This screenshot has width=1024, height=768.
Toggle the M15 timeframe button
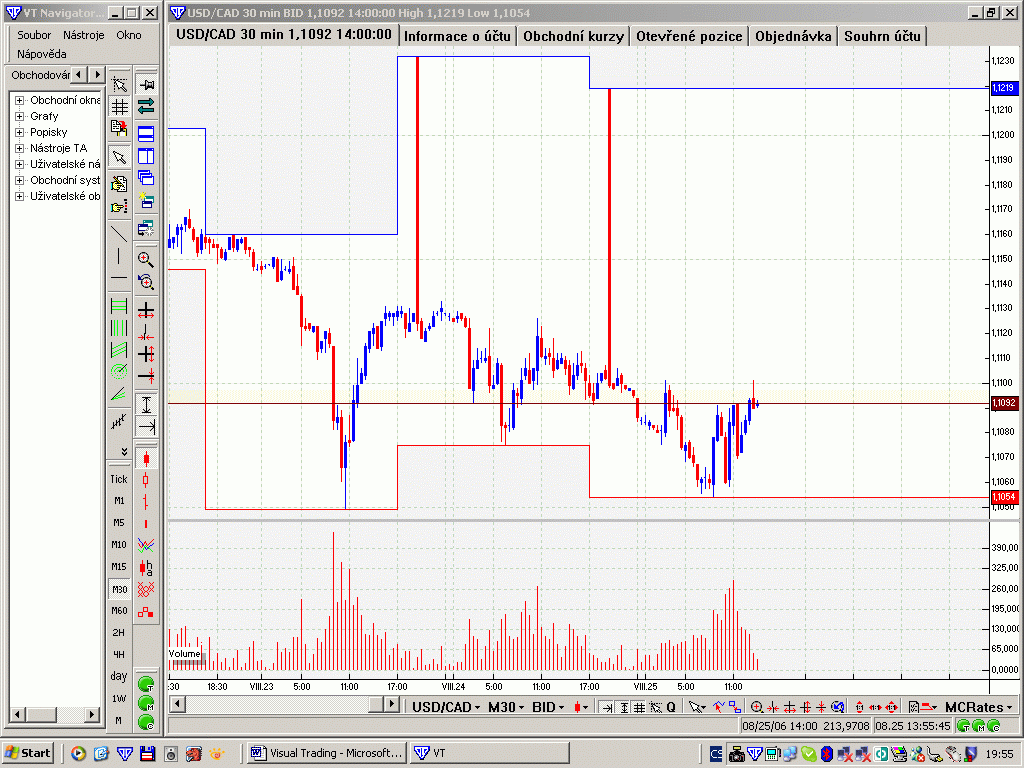(119, 566)
